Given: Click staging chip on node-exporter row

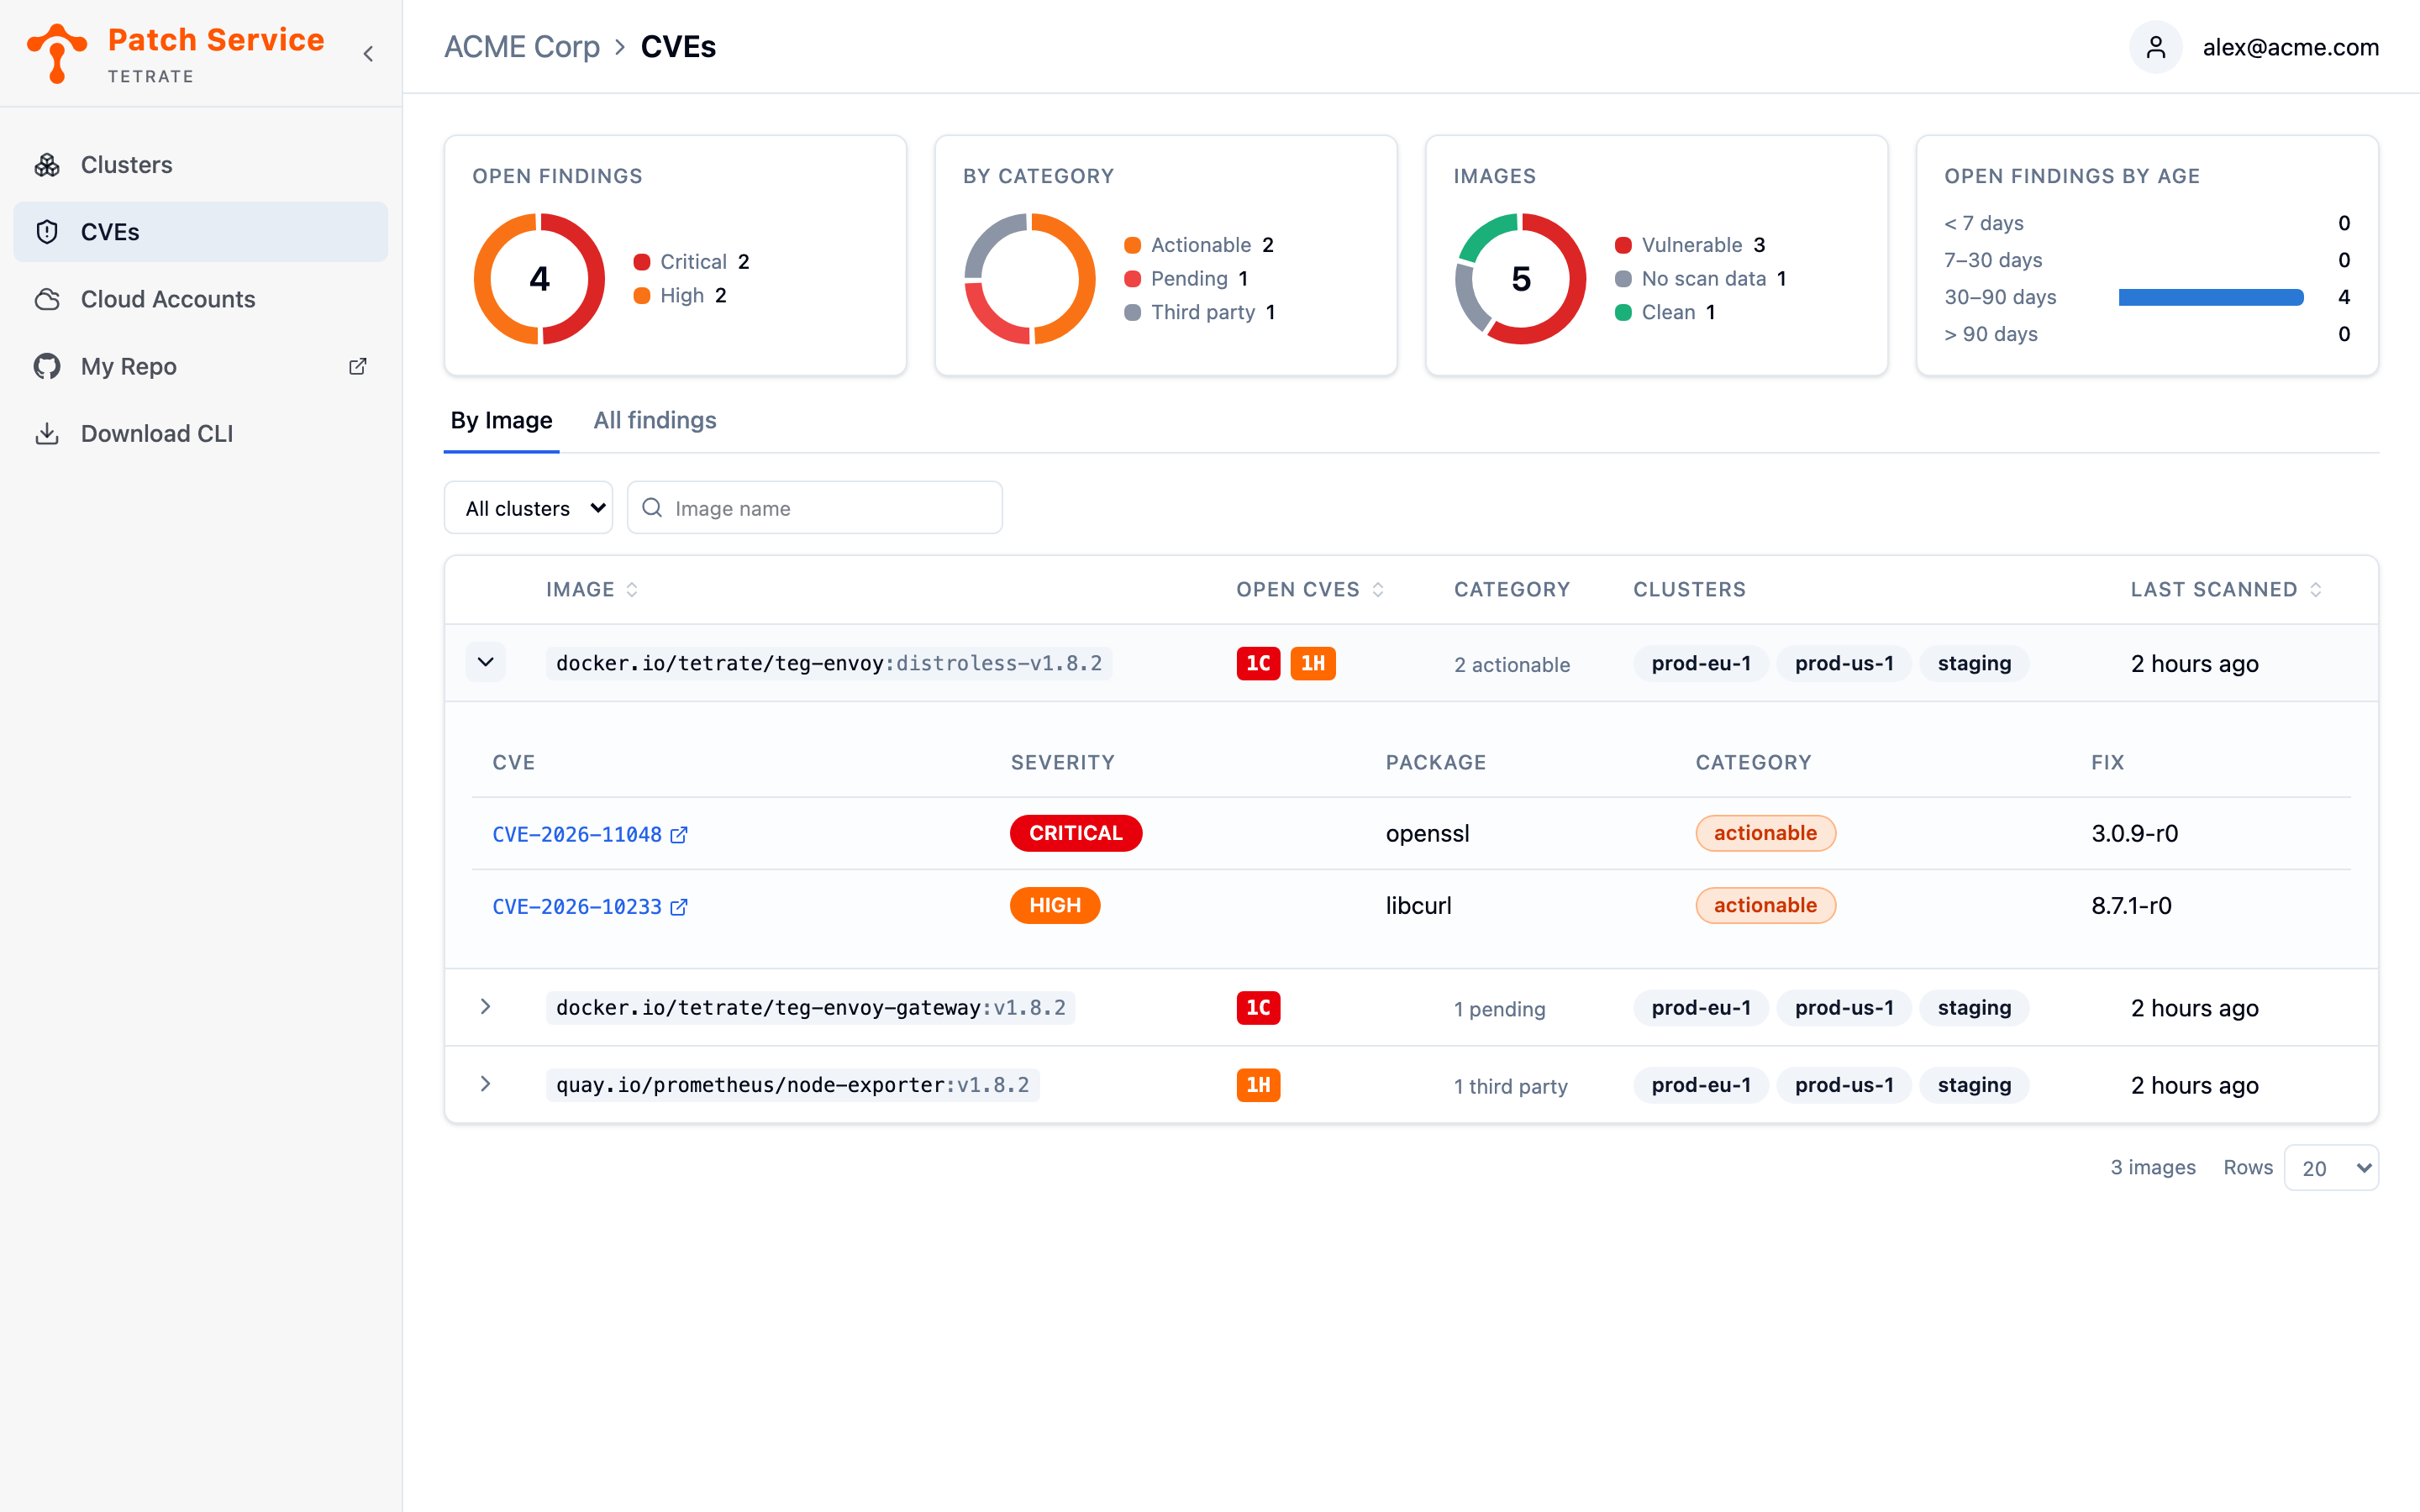Looking at the screenshot, I should [x=1974, y=1085].
